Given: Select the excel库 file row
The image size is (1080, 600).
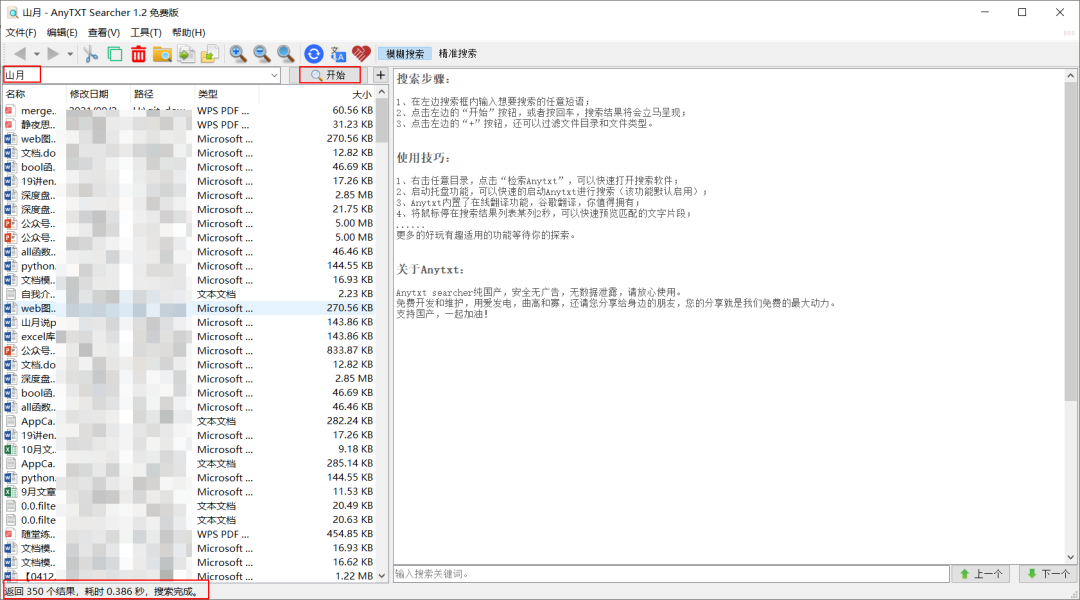Looking at the screenshot, I should [x=189, y=336].
